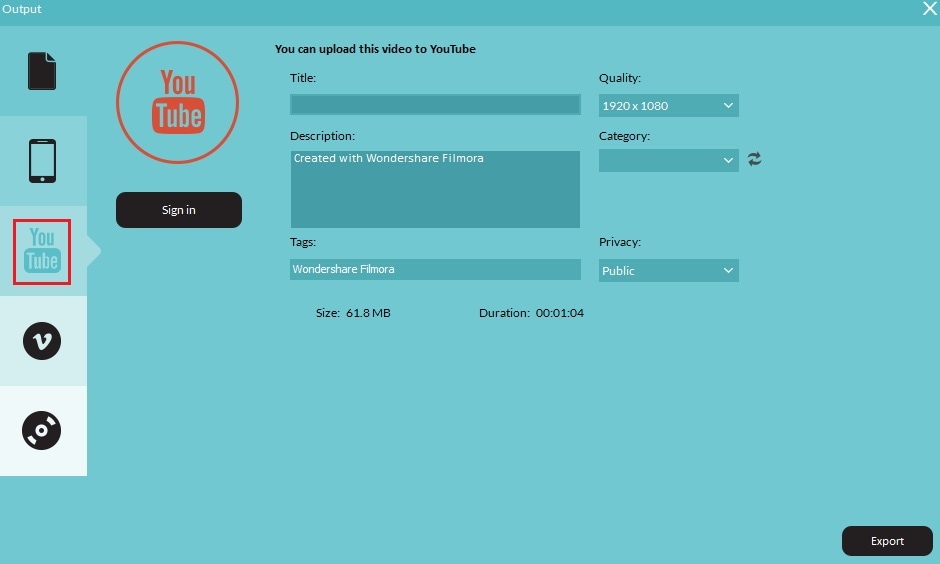Viewport: 940px width, 564px height.
Task: Click the large YouTube logo circle
Action: [177, 102]
